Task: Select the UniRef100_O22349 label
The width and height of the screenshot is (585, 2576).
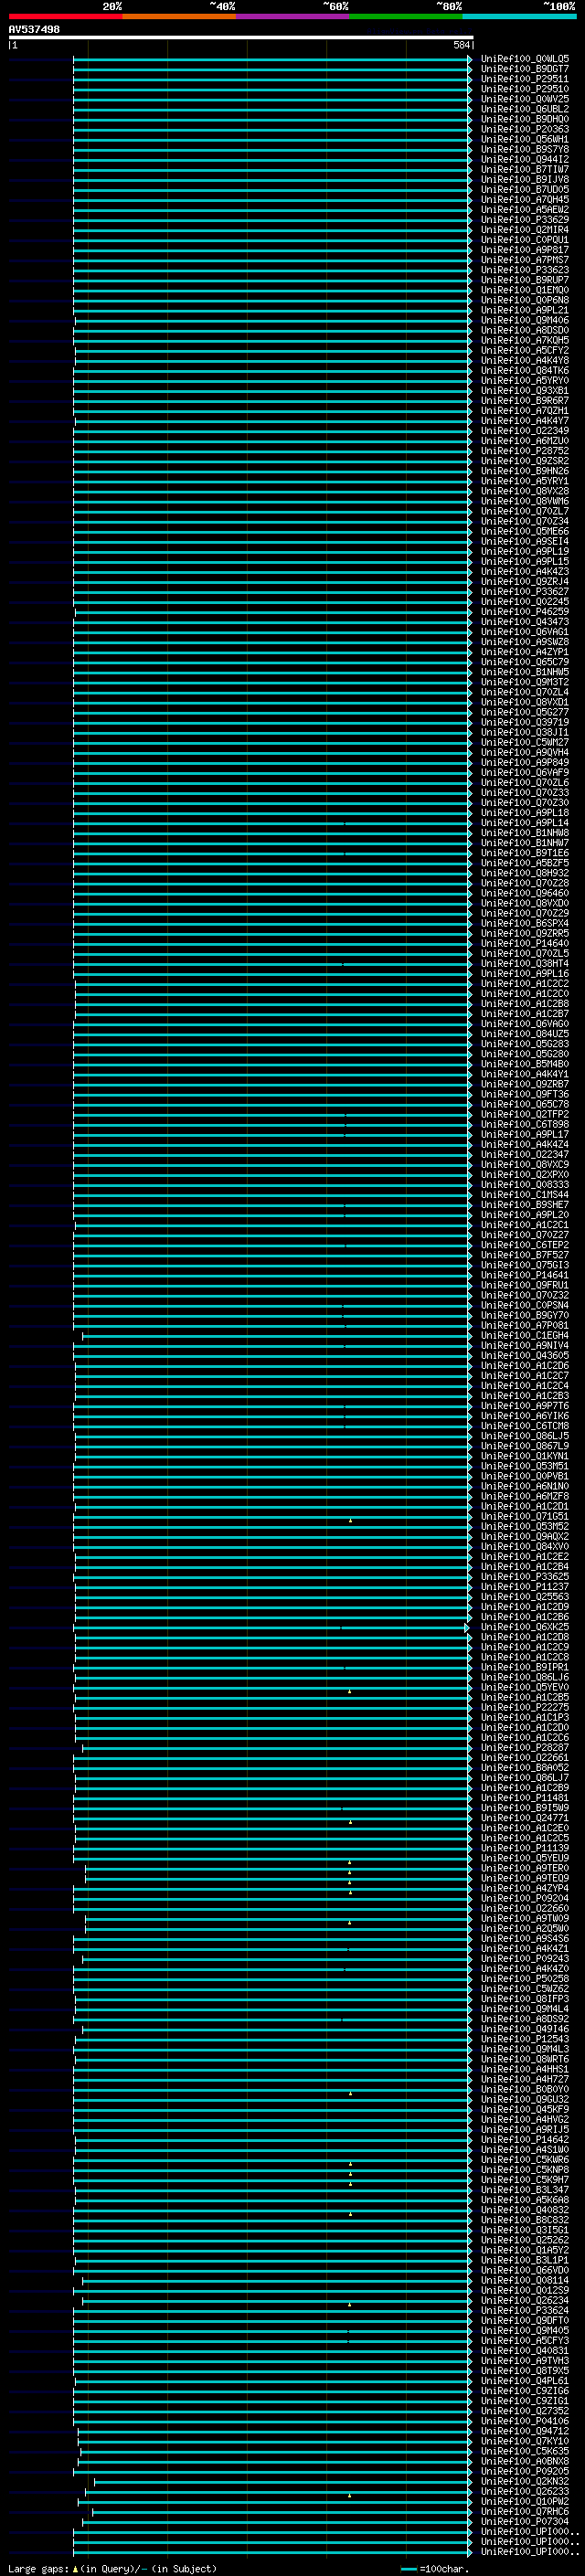Action: [x=525, y=431]
